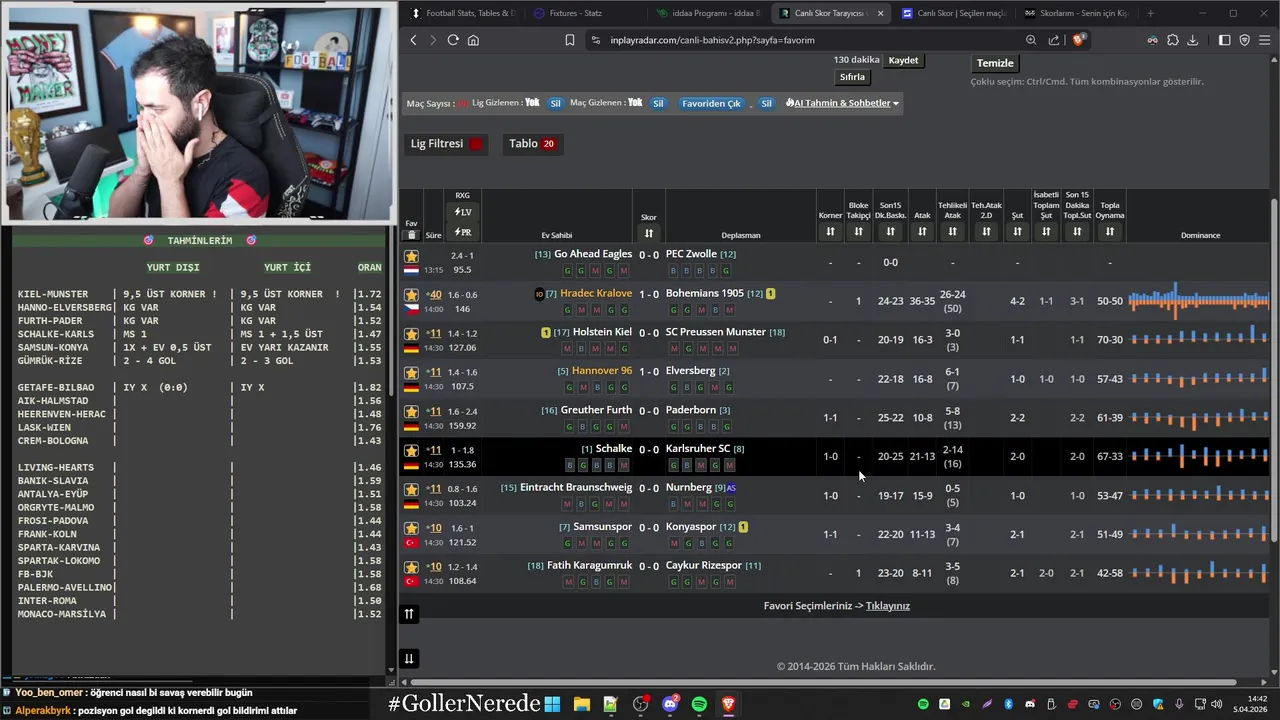Unfavorite the Schalke match star

click(411, 450)
